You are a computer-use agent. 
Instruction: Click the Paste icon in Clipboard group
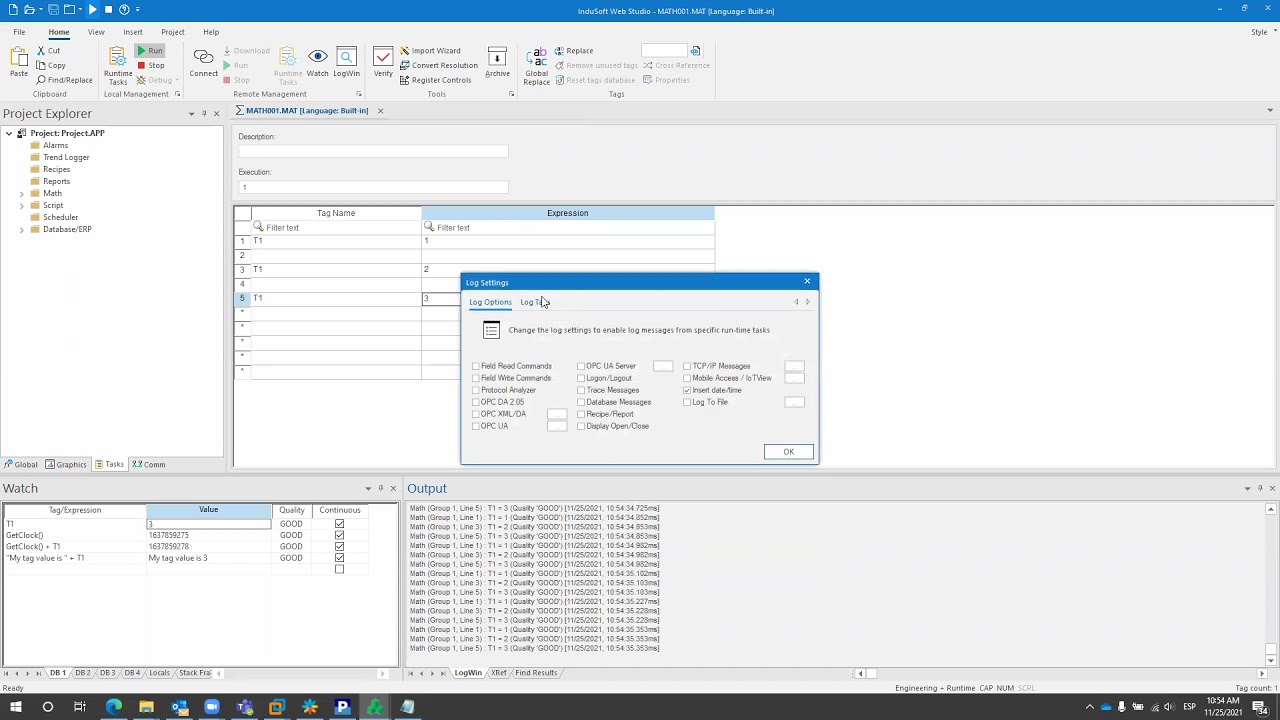[x=19, y=62]
